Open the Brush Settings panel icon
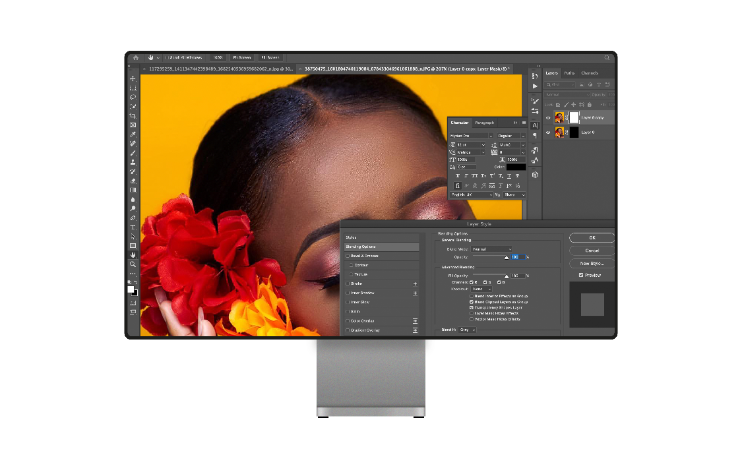 pos(535,101)
